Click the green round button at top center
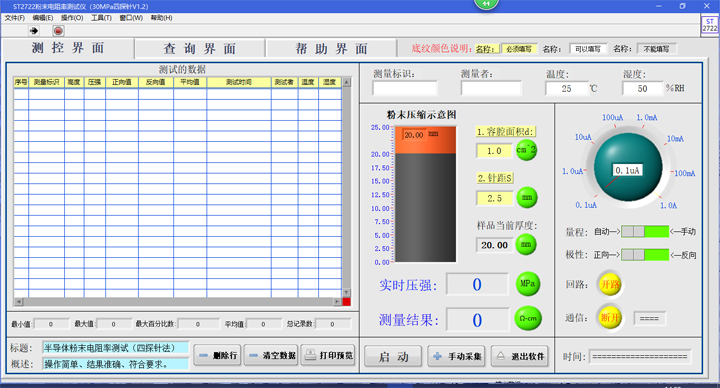The height and width of the screenshot is (388, 720). 486,4
